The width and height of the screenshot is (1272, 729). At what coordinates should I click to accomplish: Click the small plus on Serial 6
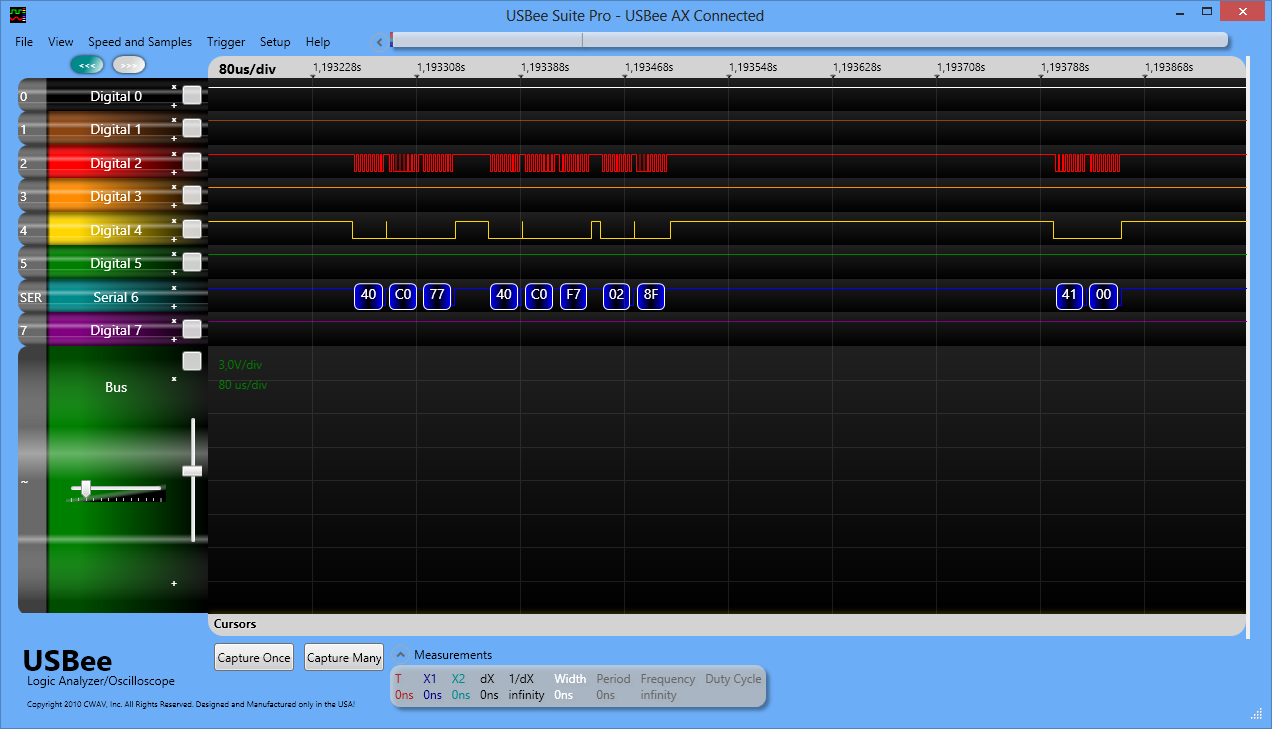174,306
